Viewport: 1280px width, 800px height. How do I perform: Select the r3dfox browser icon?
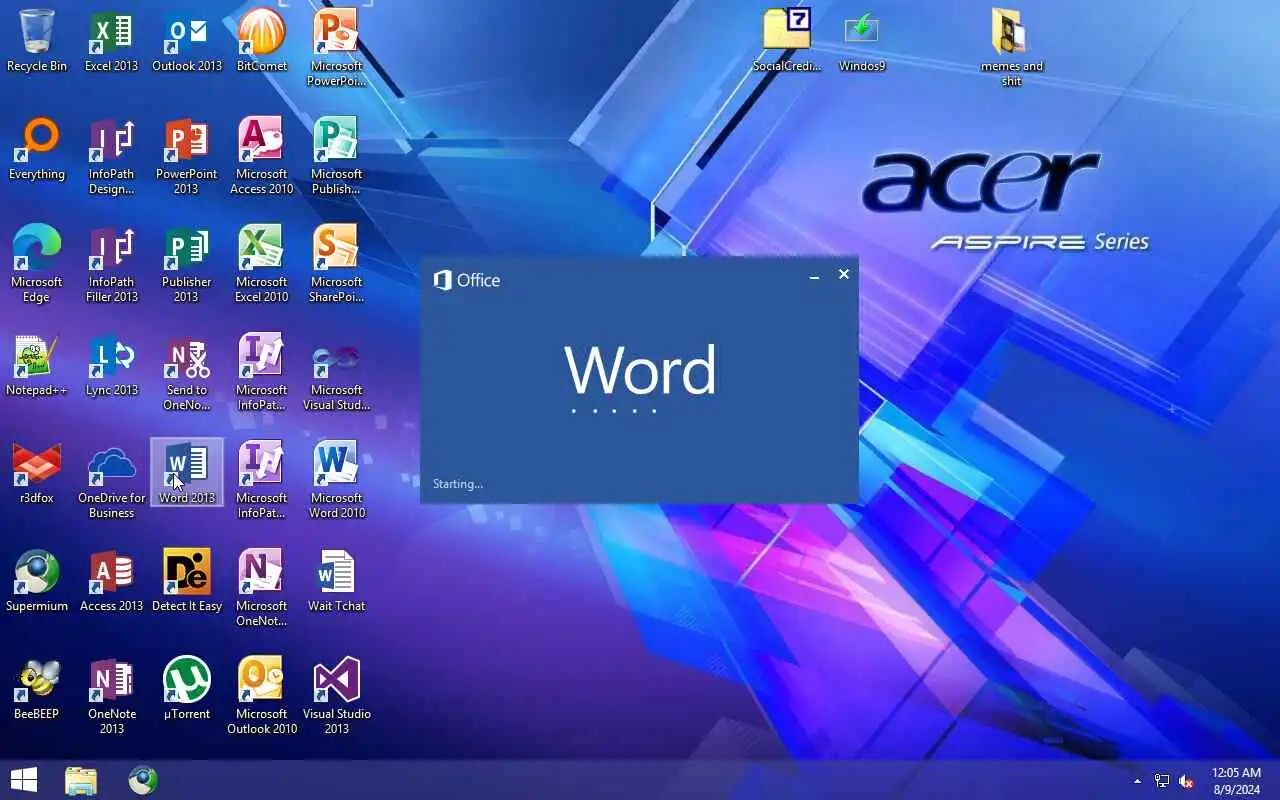point(37,472)
